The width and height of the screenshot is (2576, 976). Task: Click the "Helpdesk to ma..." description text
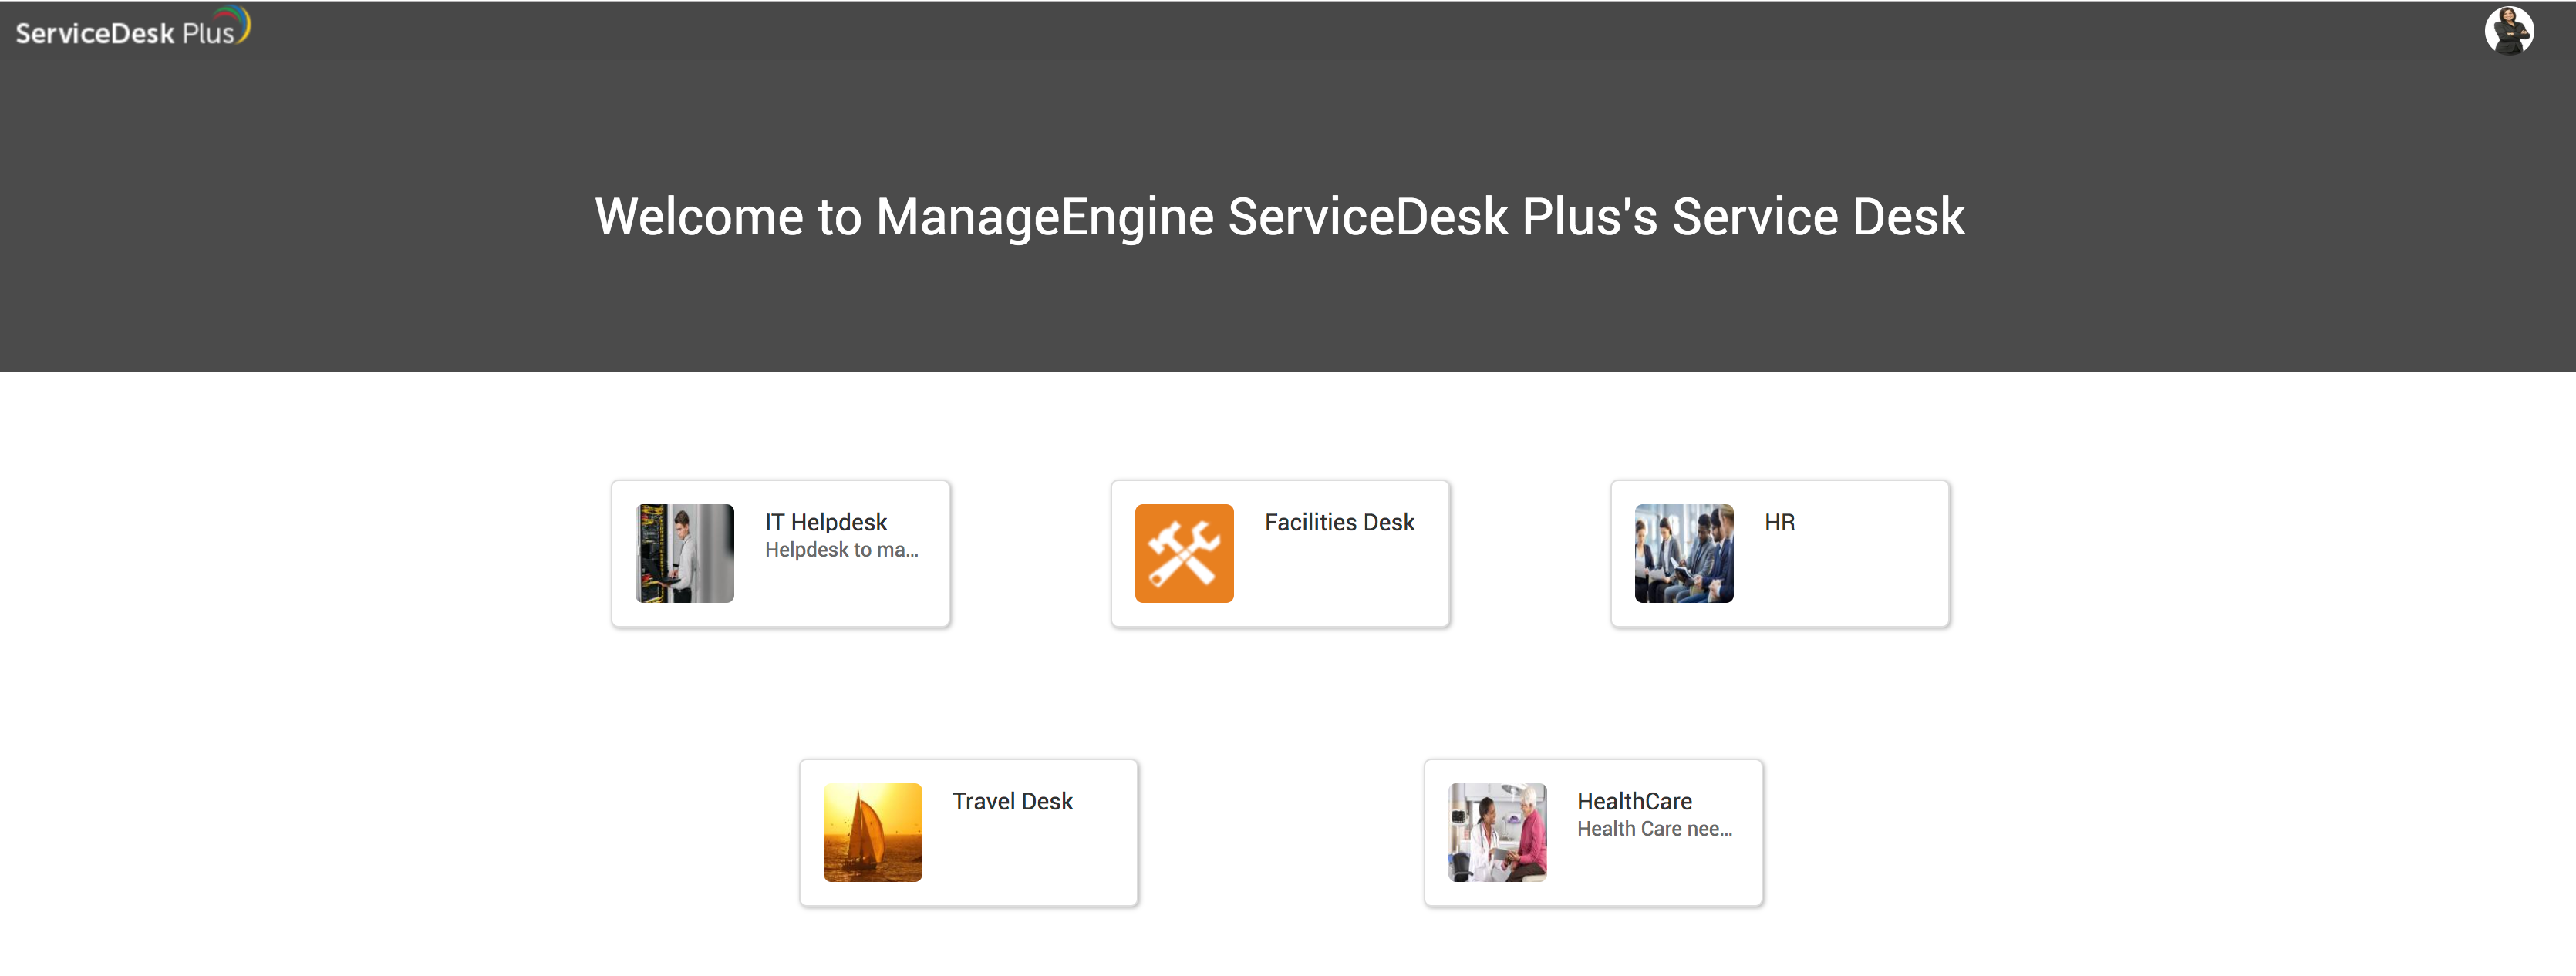[x=841, y=550]
